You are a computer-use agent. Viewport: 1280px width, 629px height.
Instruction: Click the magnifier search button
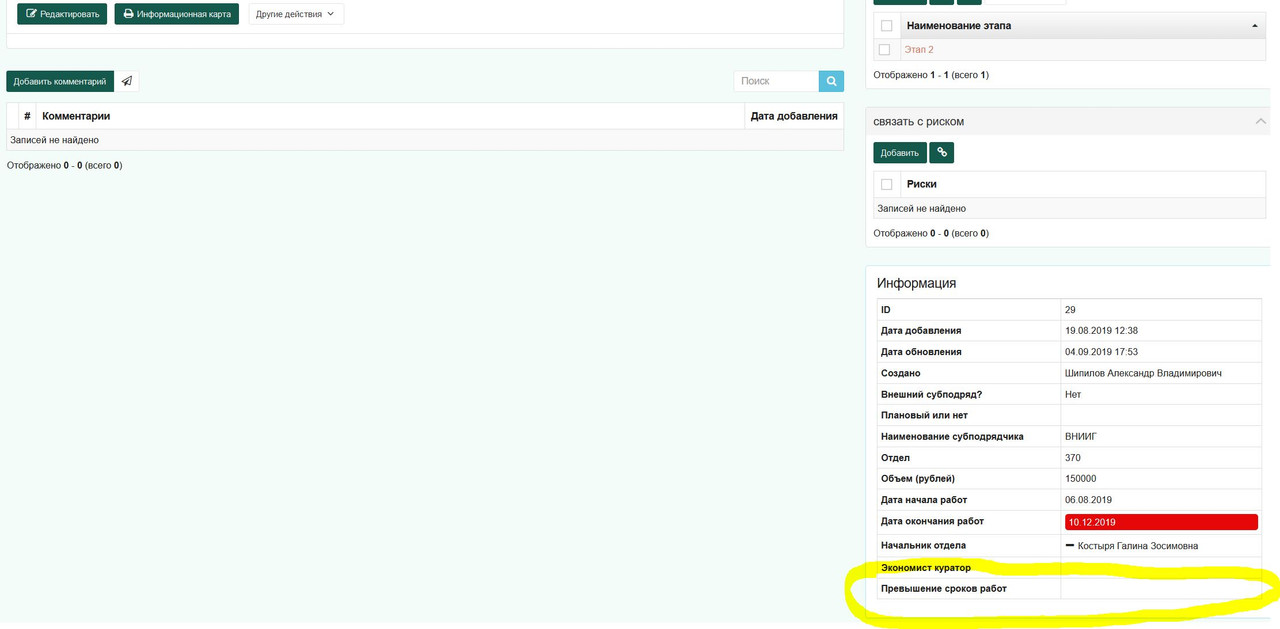click(831, 82)
